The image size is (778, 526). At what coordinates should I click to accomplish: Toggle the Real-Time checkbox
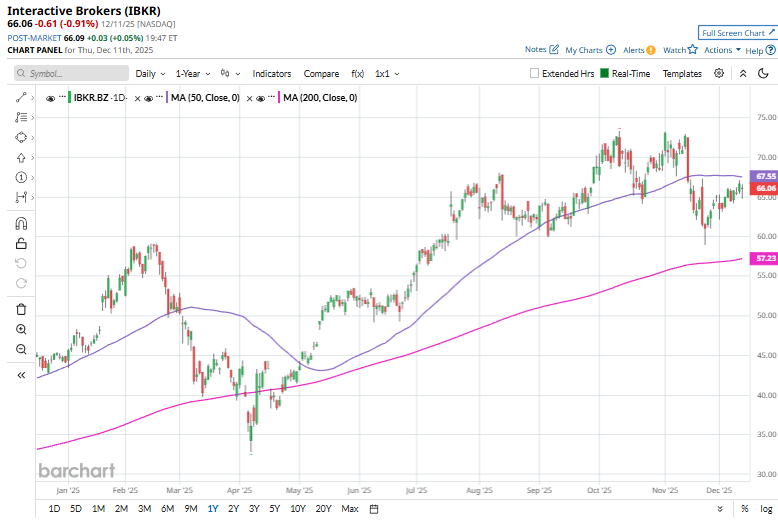pos(604,73)
